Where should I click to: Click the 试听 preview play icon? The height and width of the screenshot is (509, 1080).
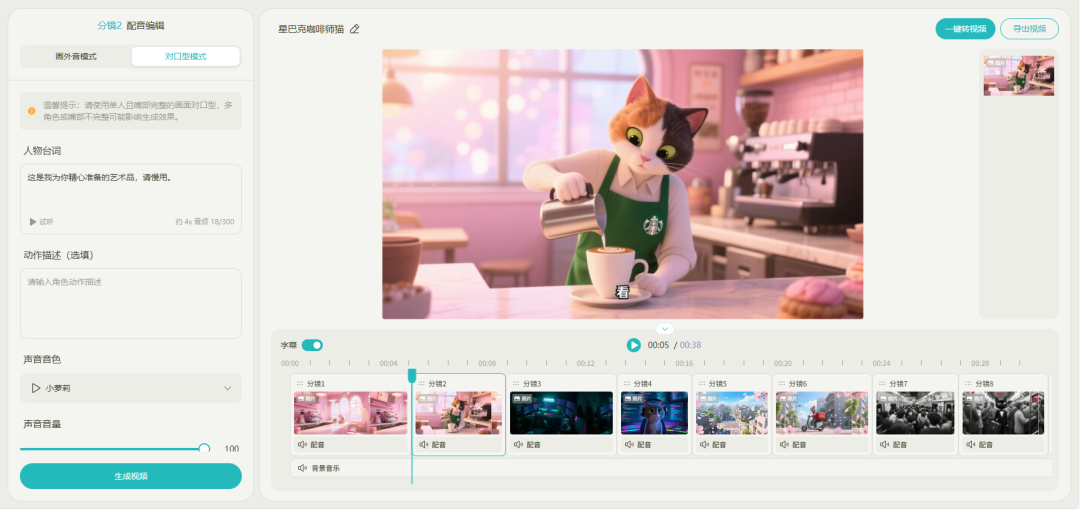32,222
